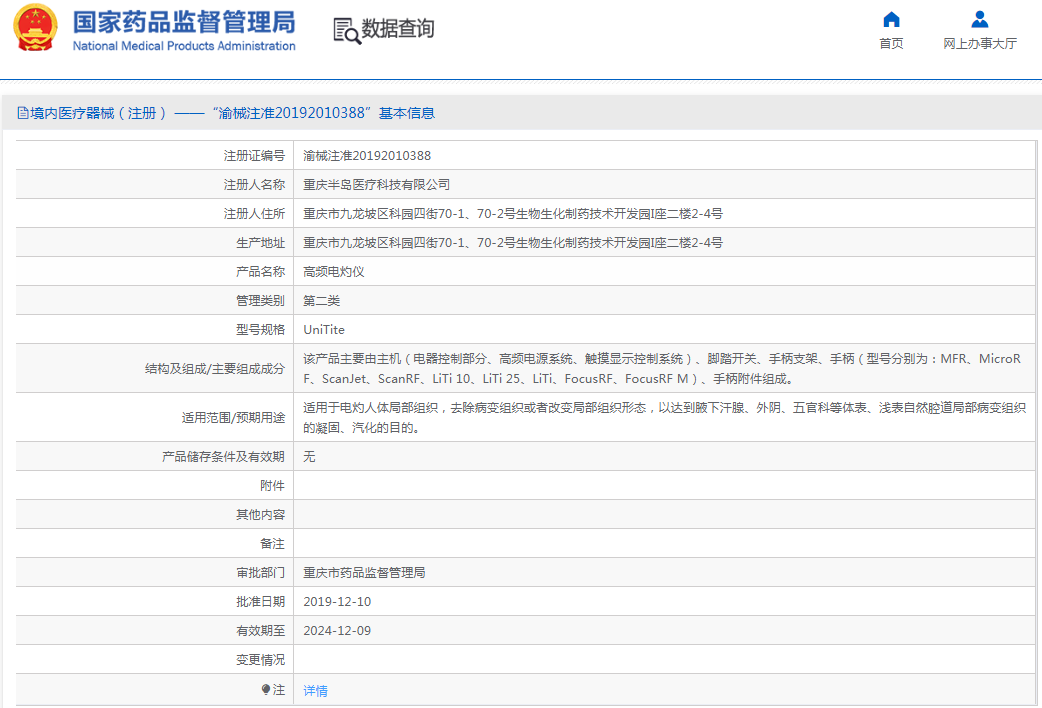Click the document icon before 境内医疗器械
Viewport: 1042px width, 708px height.
point(23,113)
